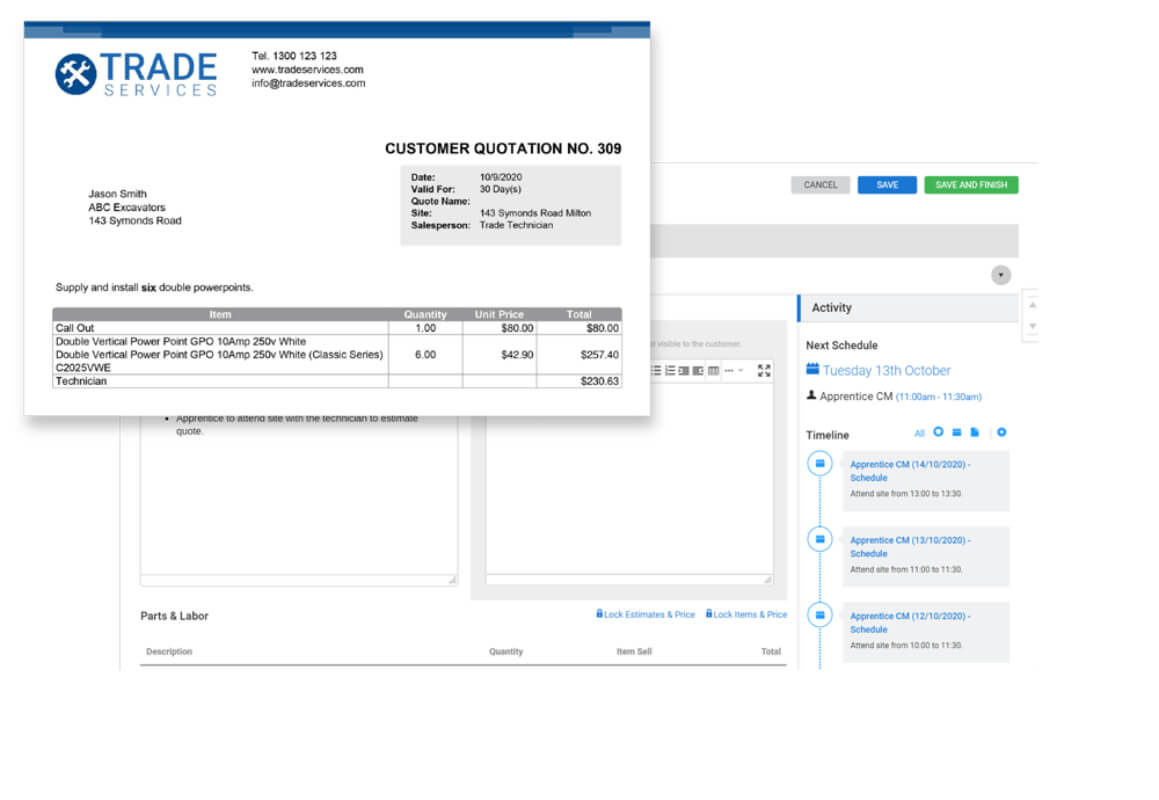Grab the resize handle of left notes area
The height and width of the screenshot is (800, 1159).
tap(452, 580)
